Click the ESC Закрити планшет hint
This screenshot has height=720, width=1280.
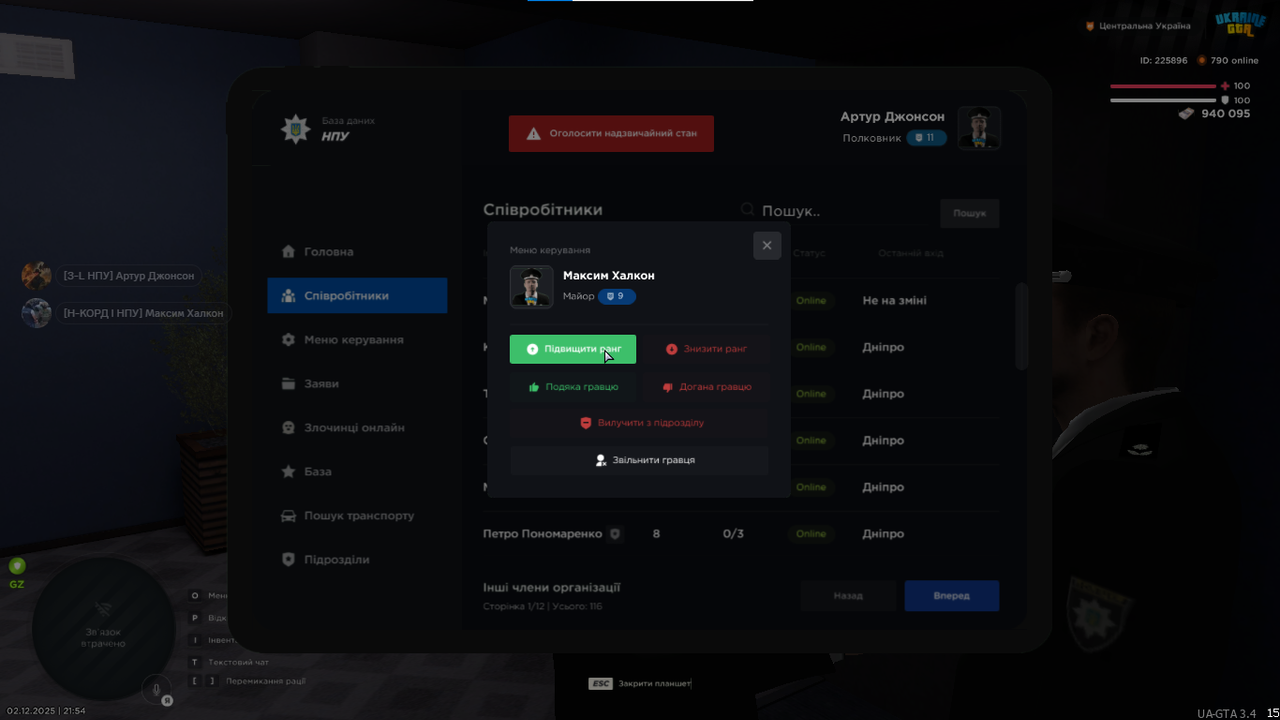pyautogui.click(x=640, y=684)
